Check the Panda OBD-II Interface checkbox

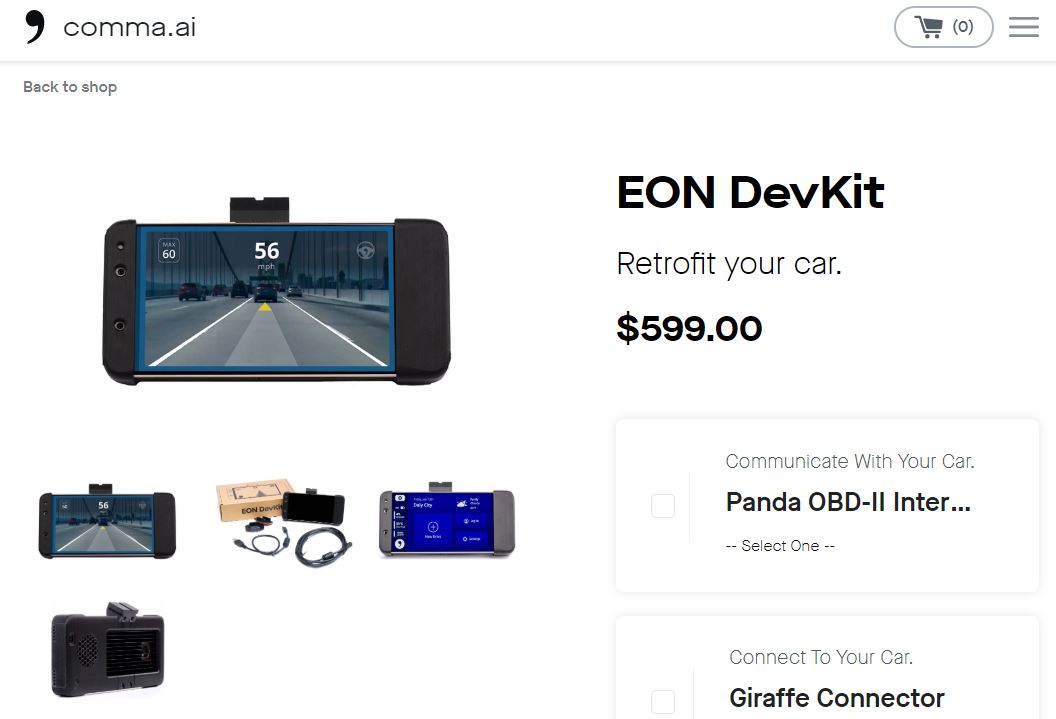(x=663, y=506)
